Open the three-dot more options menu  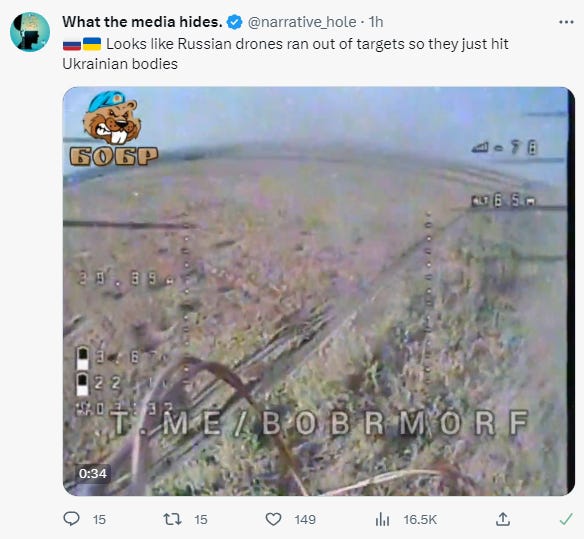(x=566, y=22)
